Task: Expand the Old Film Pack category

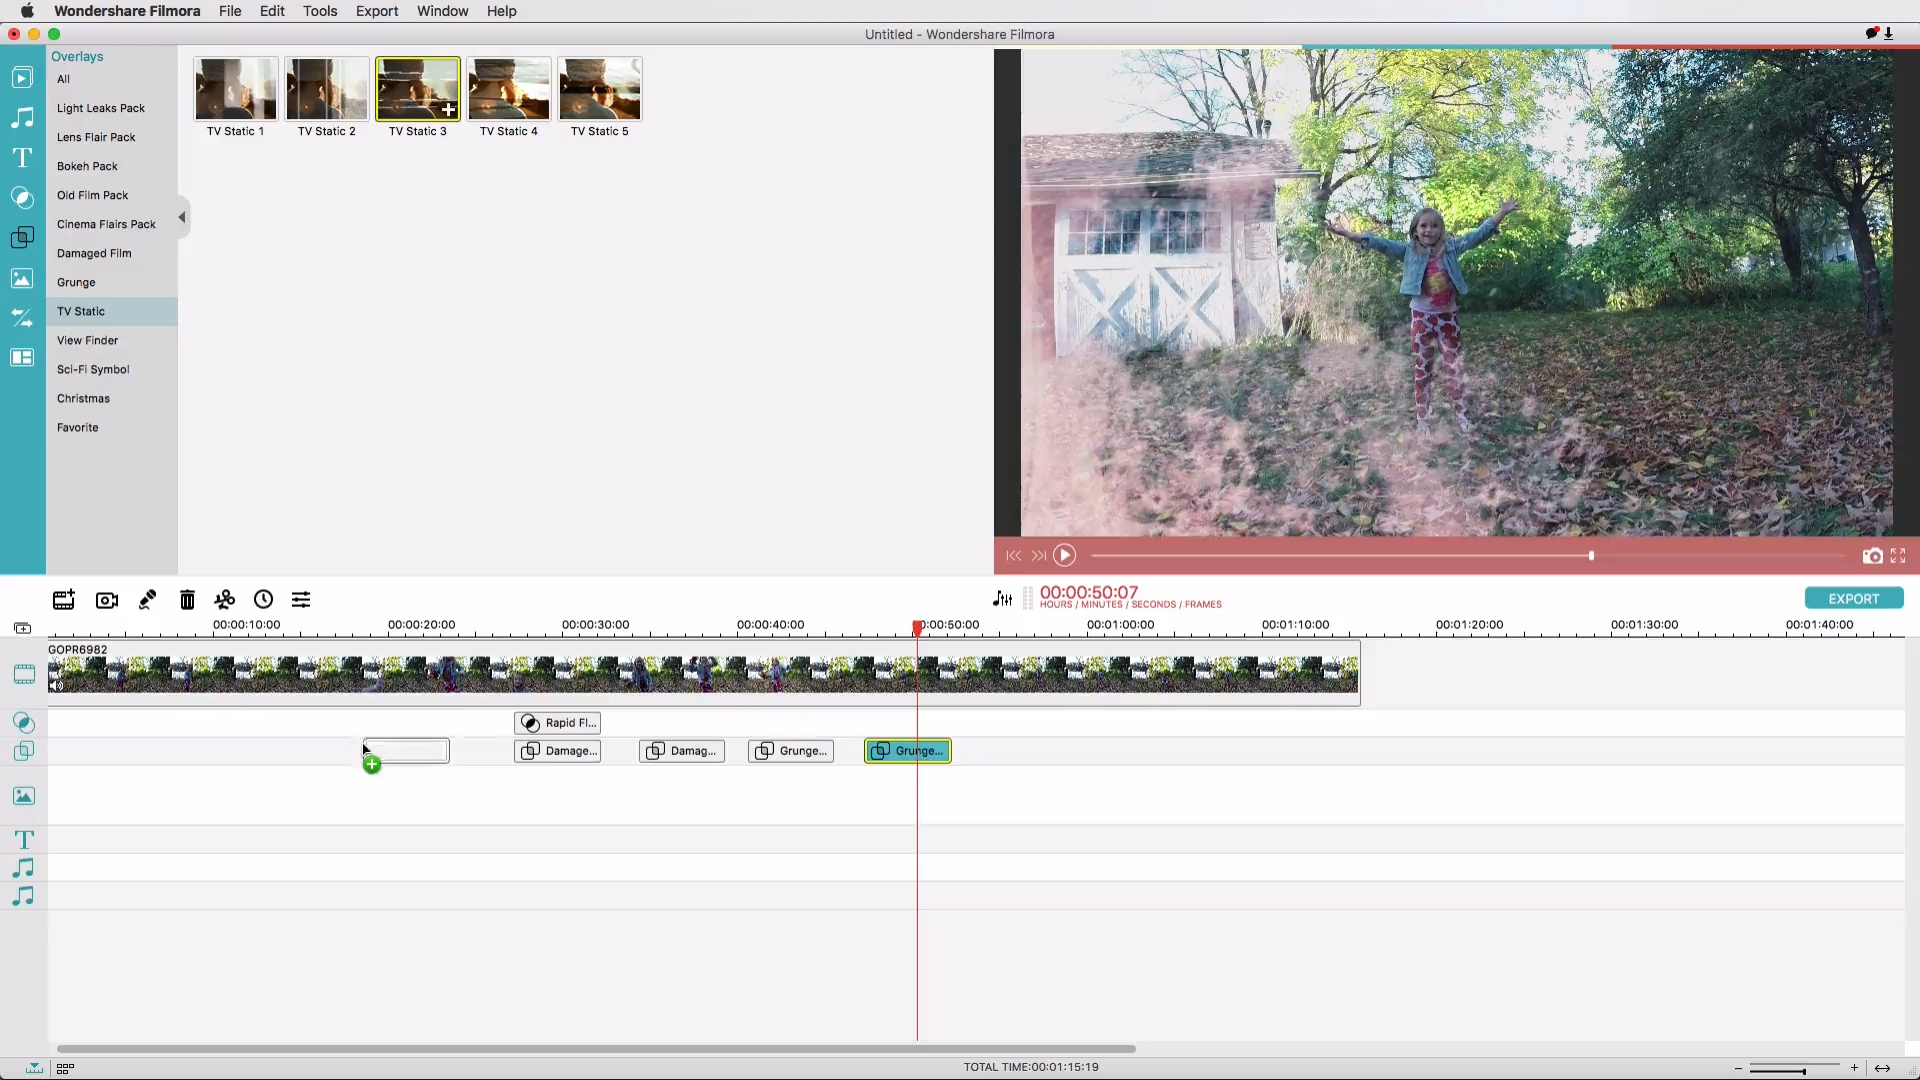Action: pos(92,195)
